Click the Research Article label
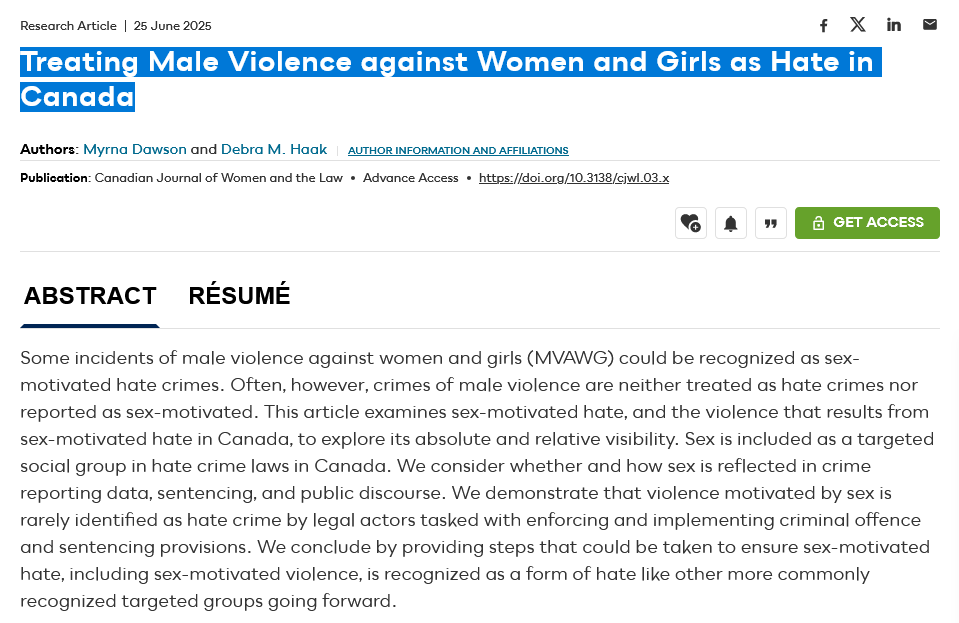The image size is (959, 623). pos(68,25)
